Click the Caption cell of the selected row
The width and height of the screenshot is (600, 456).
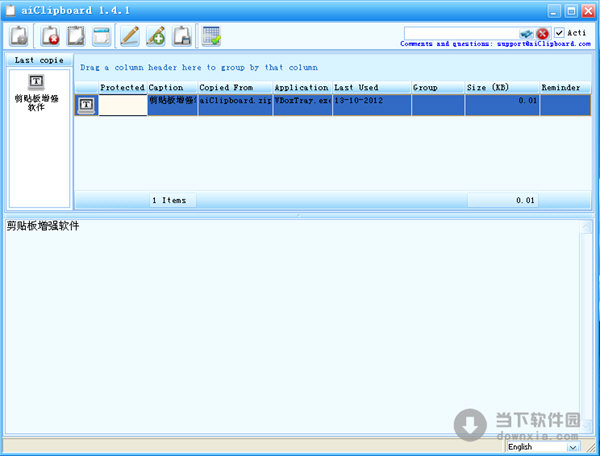[172, 105]
